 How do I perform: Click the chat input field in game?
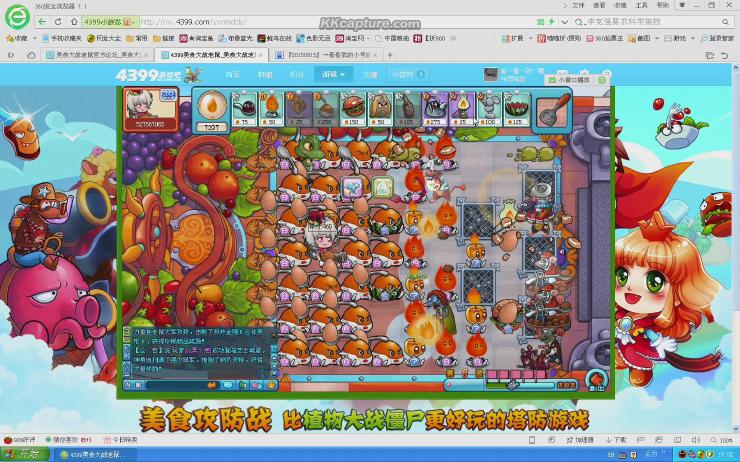click(183, 385)
